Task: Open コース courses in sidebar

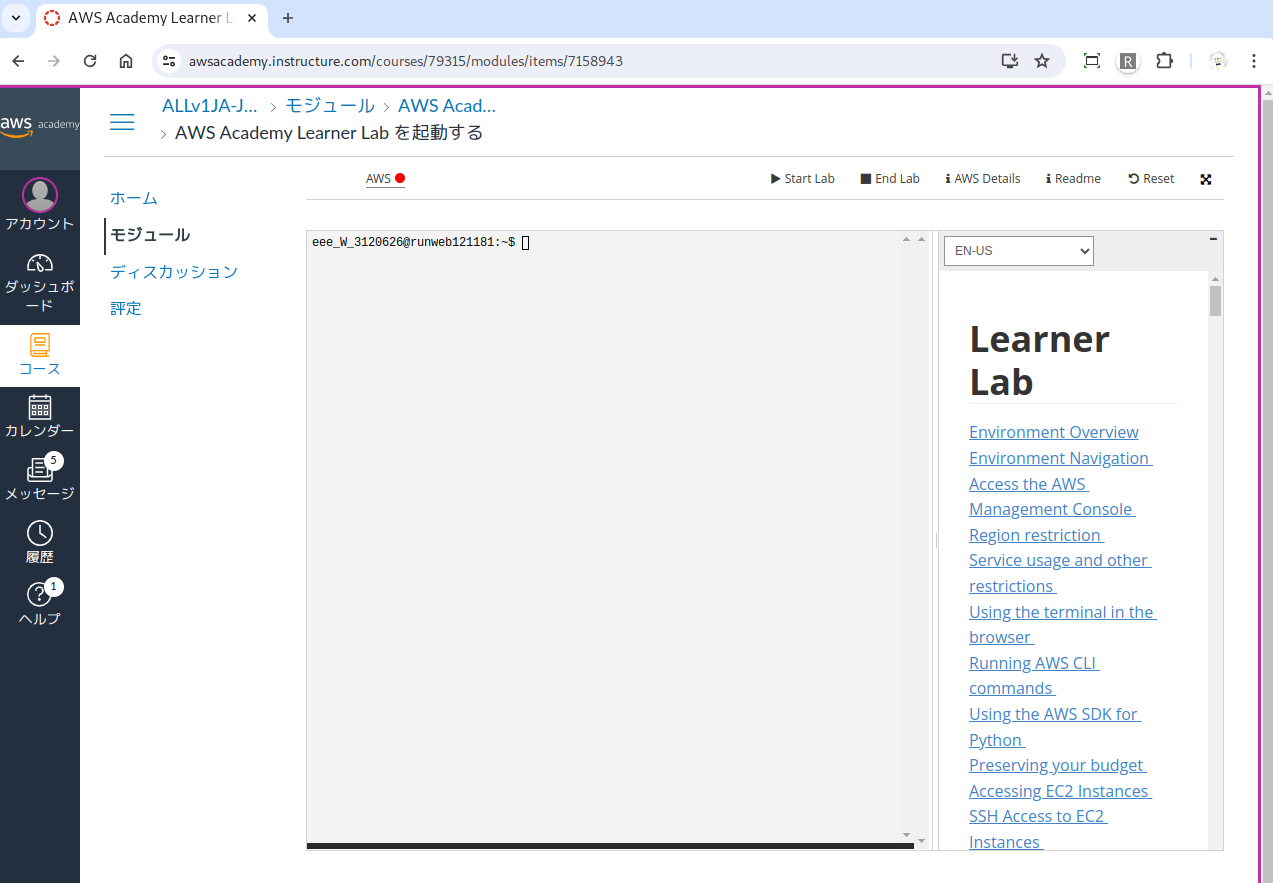Action: tap(40, 355)
